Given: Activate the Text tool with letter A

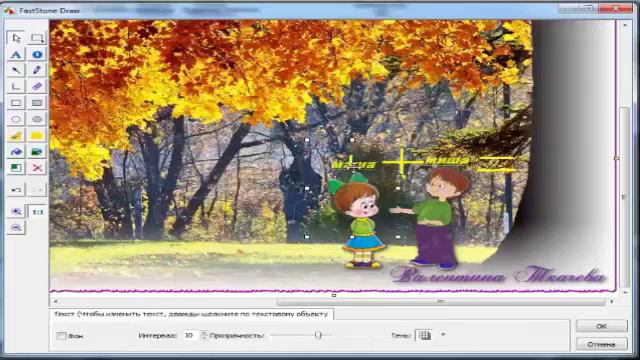Looking at the screenshot, I should tap(16, 54).
